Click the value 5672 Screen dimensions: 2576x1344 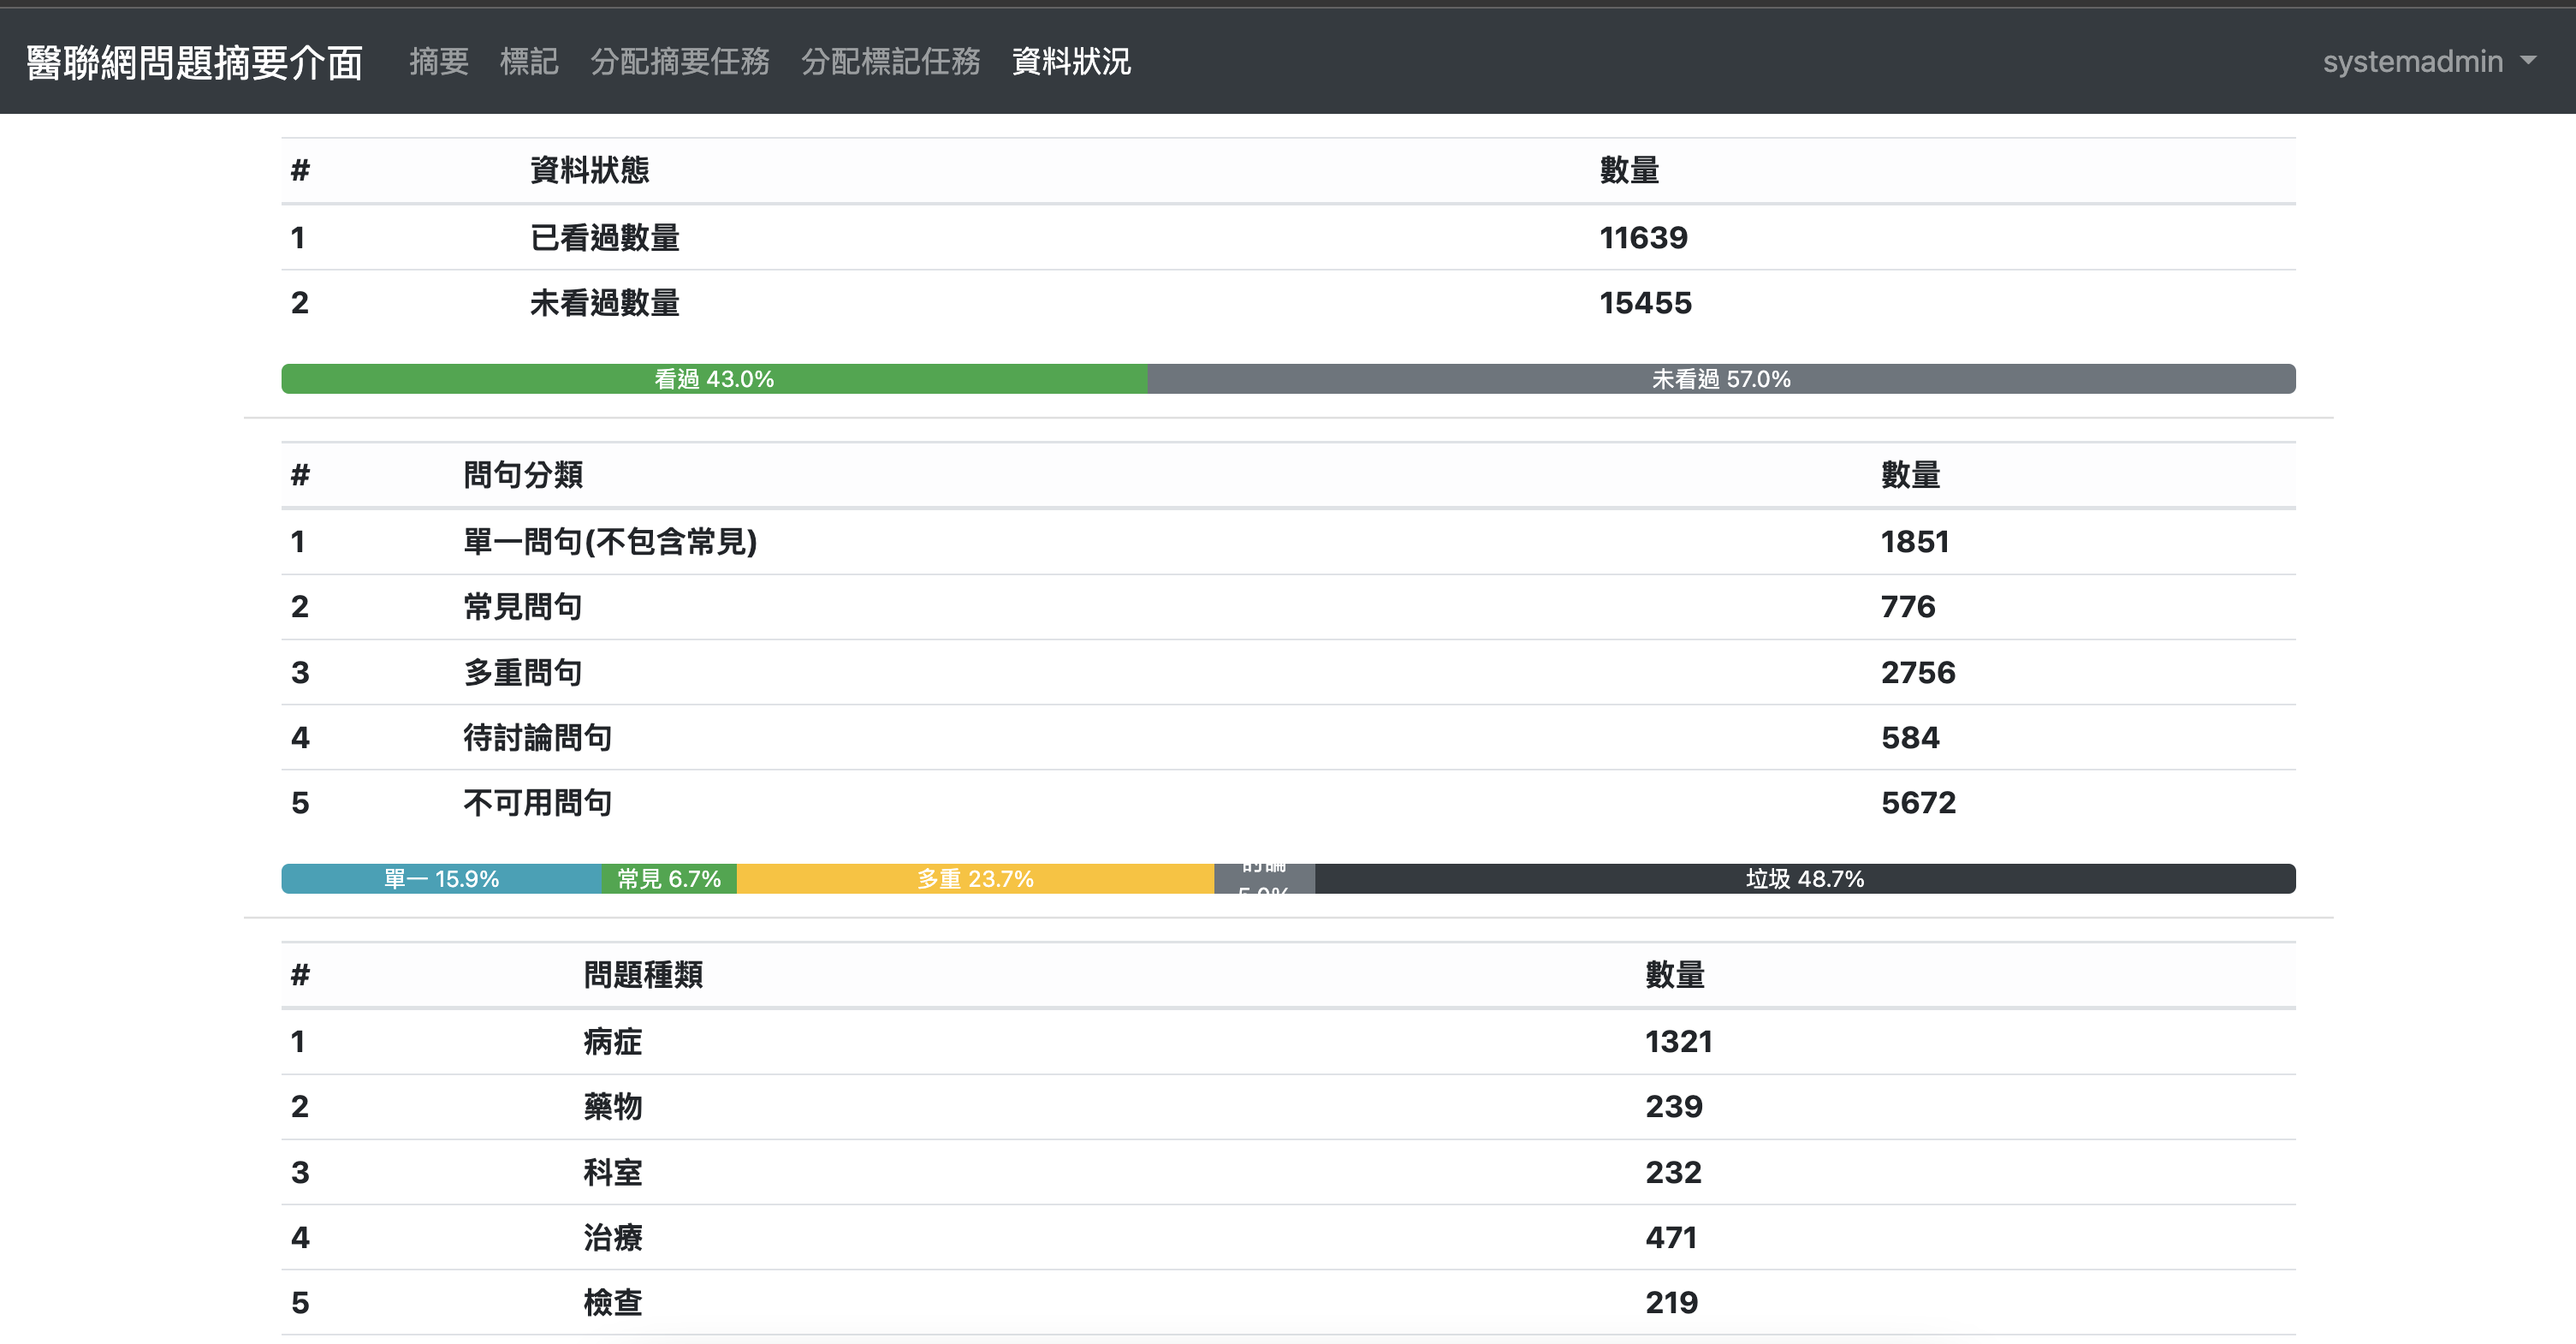tap(1918, 803)
